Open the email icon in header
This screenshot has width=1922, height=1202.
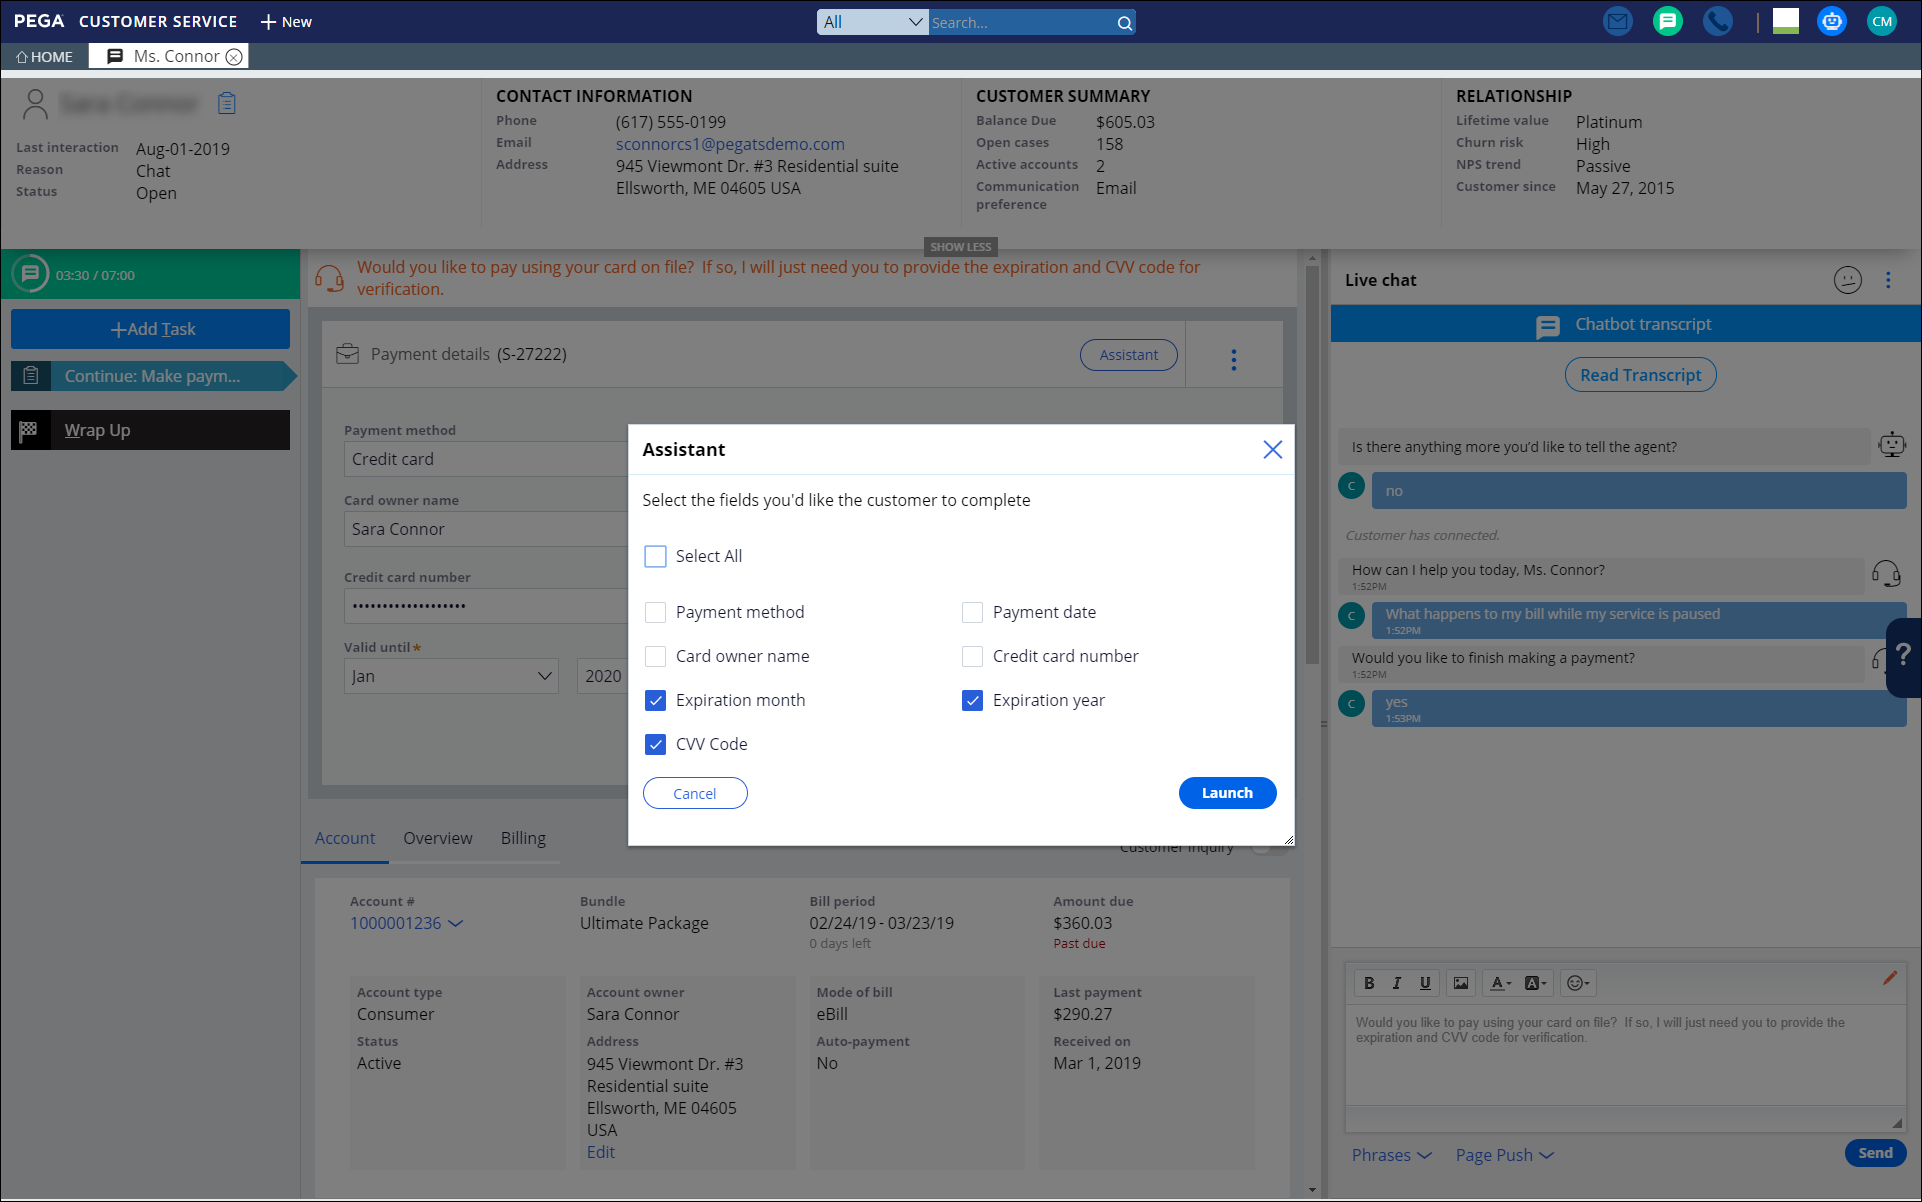pos(1617,21)
